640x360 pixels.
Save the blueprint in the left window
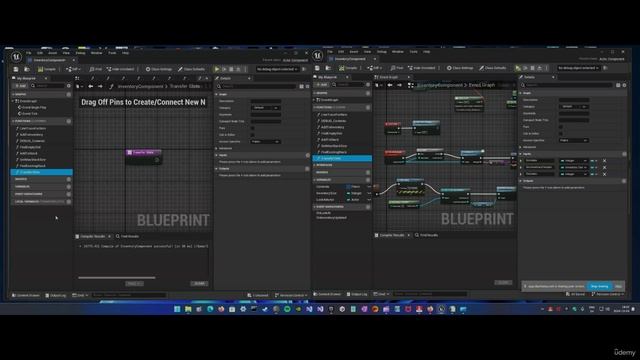tap(16, 69)
